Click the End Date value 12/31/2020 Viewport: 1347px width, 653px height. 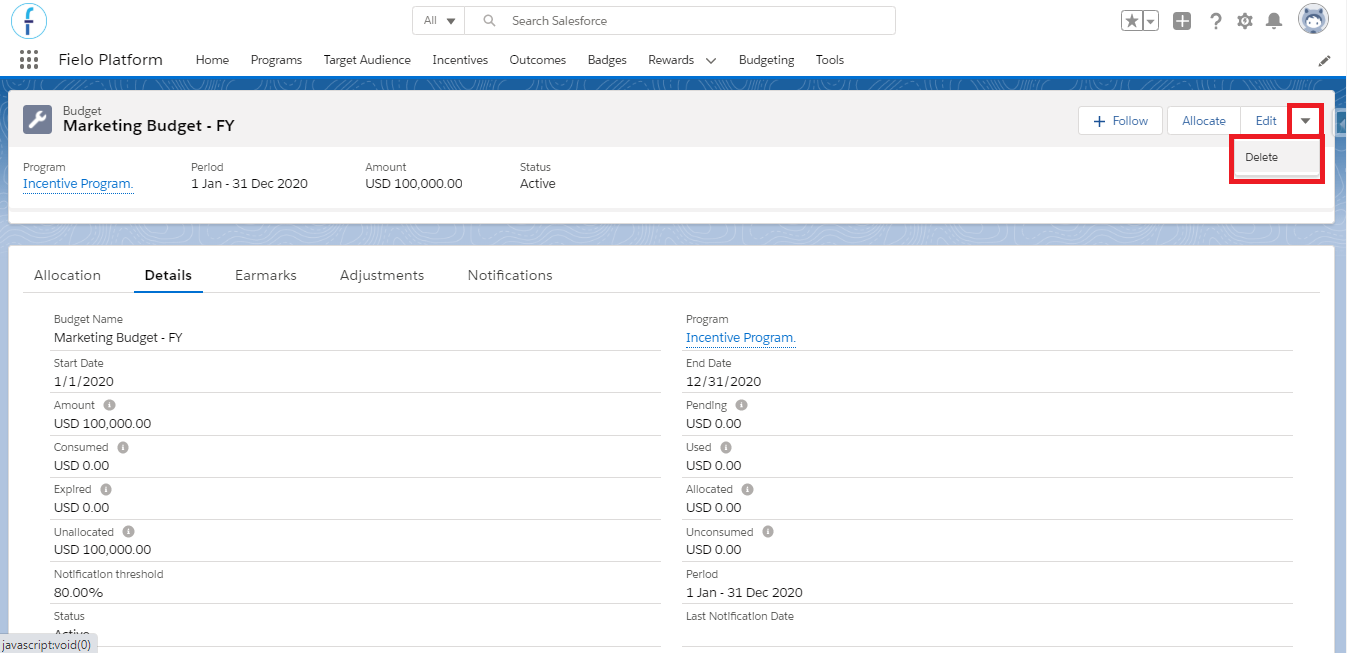tap(724, 381)
